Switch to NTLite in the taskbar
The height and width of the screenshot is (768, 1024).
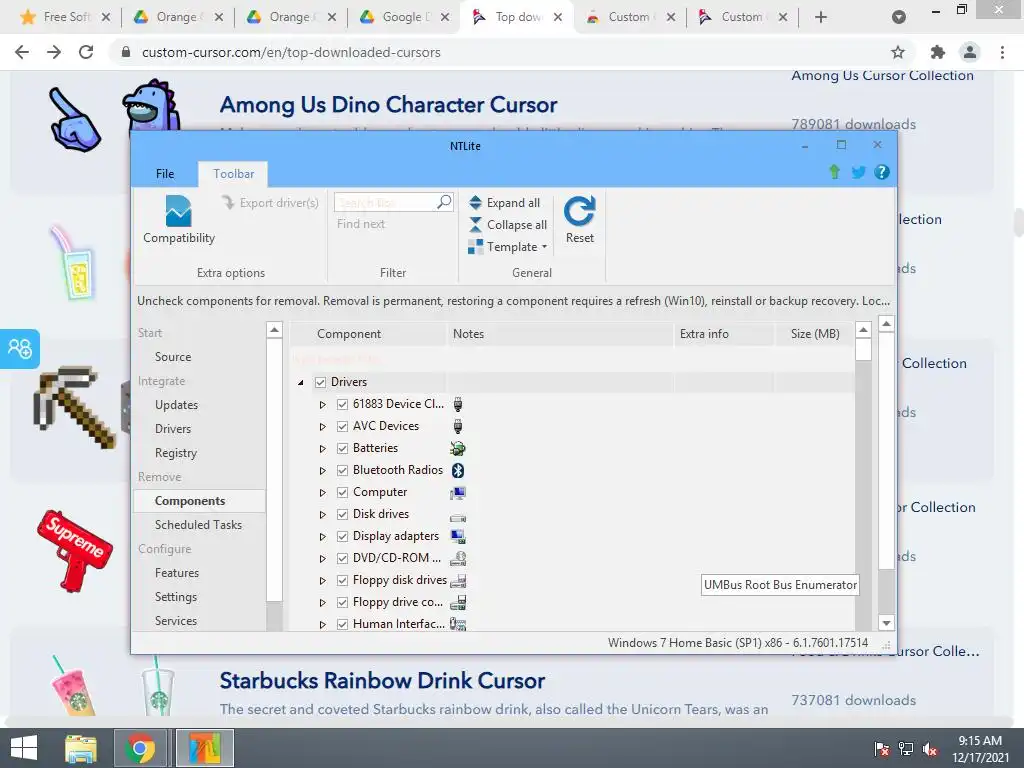[204, 748]
